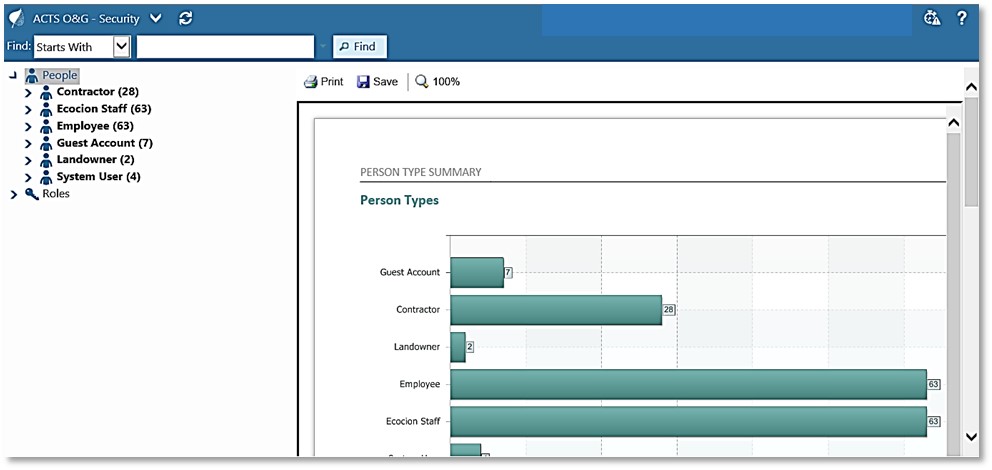
Task: Expand the System User (4) node
Action: click(x=28, y=178)
